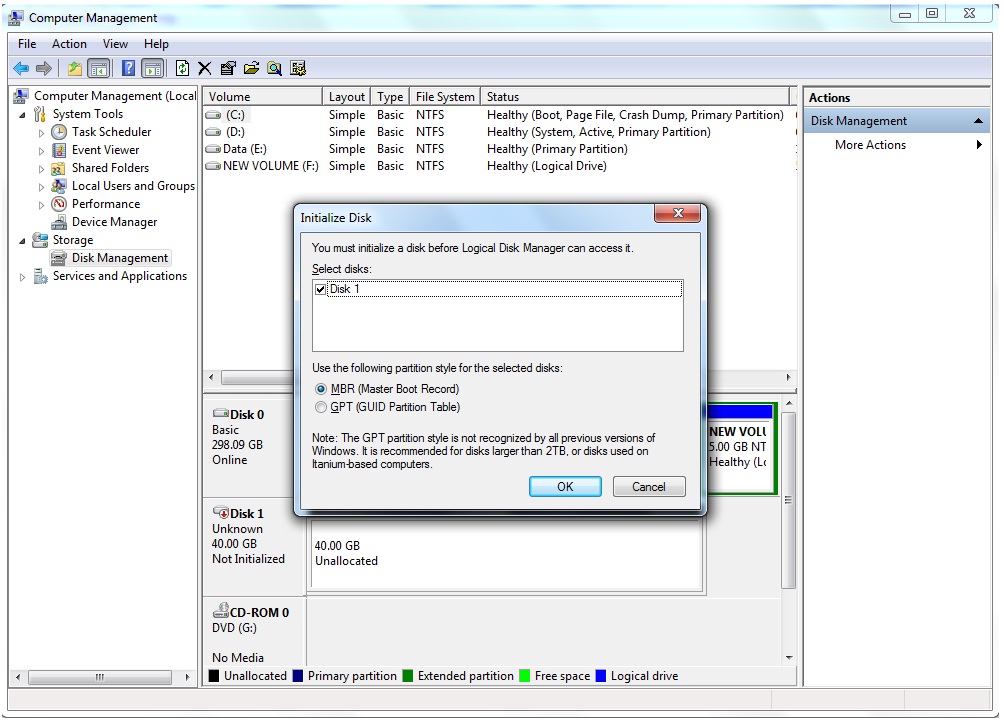This screenshot has width=1004, height=720.
Task: Open the Action menu
Action: pyautogui.click(x=69, y=44)
